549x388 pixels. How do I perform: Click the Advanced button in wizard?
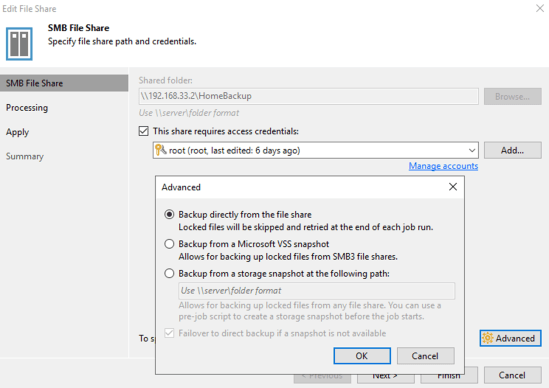(510, 338)
